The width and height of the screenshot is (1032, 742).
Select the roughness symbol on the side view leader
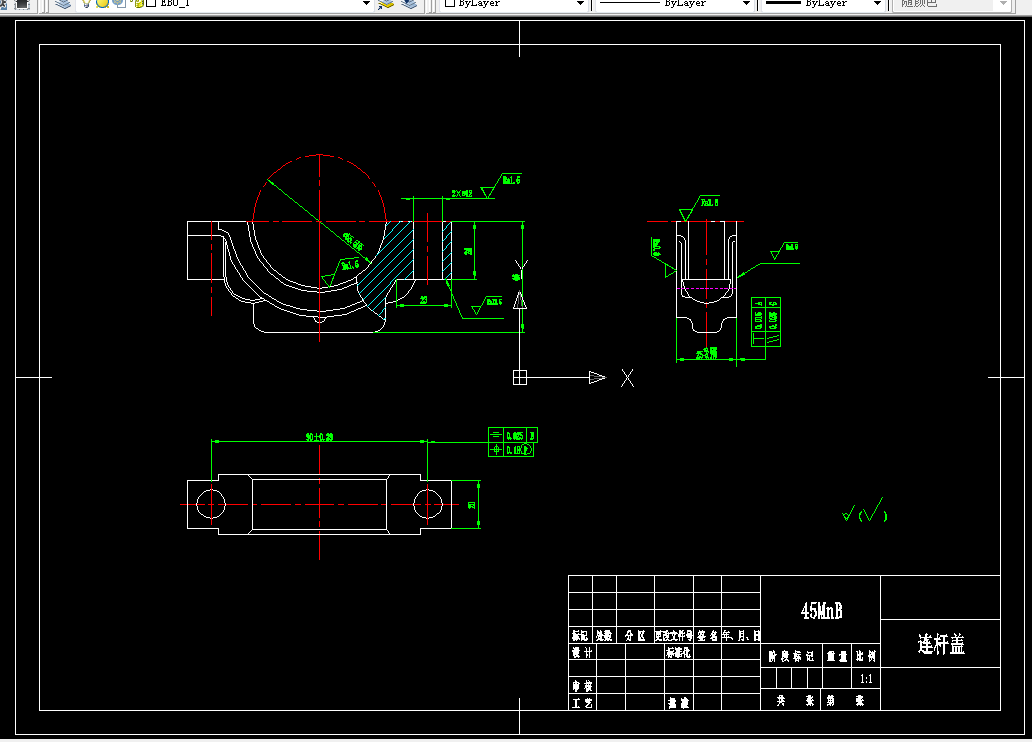click(x=785, y=252)
